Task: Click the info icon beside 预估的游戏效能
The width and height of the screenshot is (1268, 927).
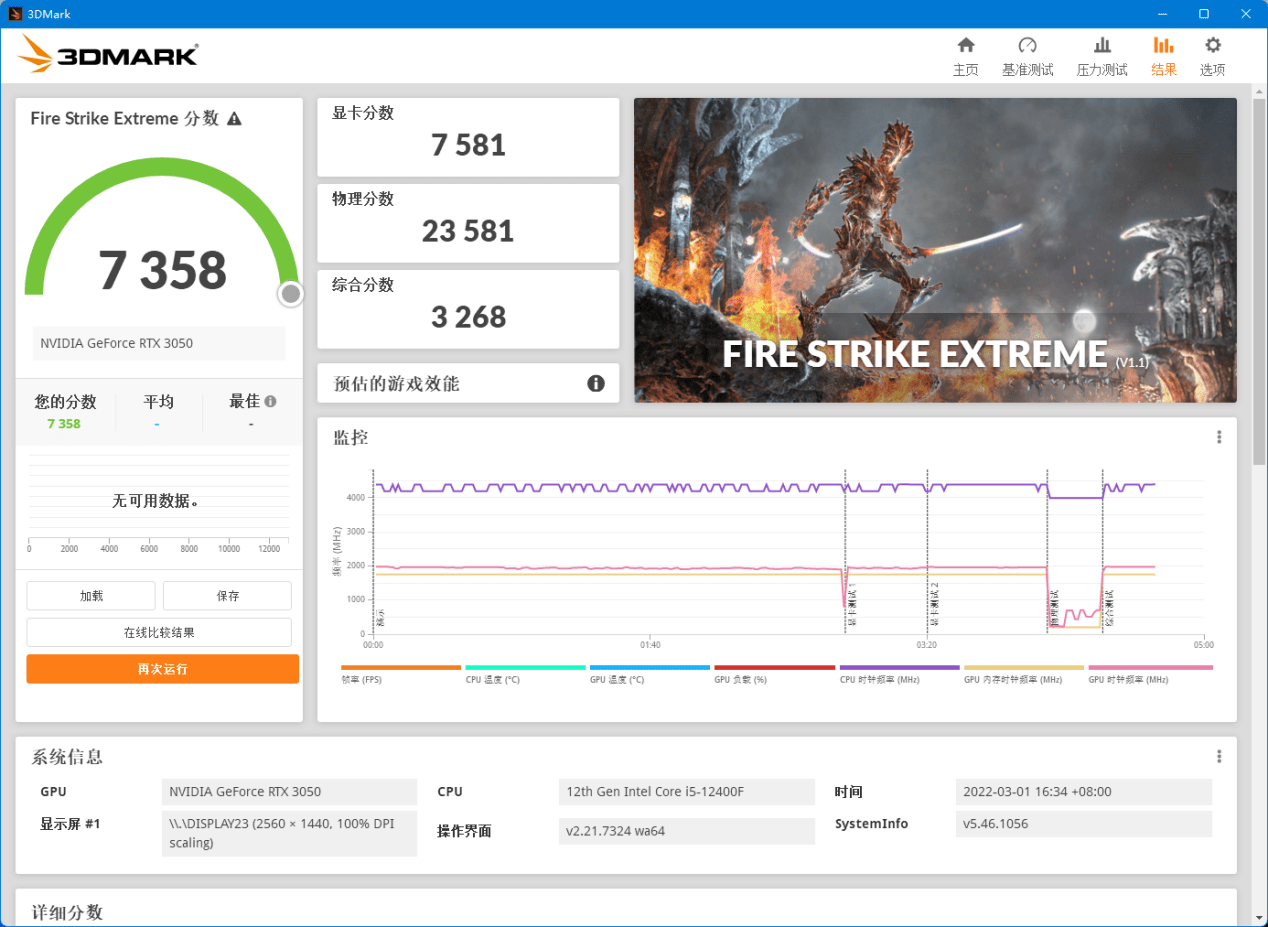Action: pyautogui.click(x=596, y=383)
